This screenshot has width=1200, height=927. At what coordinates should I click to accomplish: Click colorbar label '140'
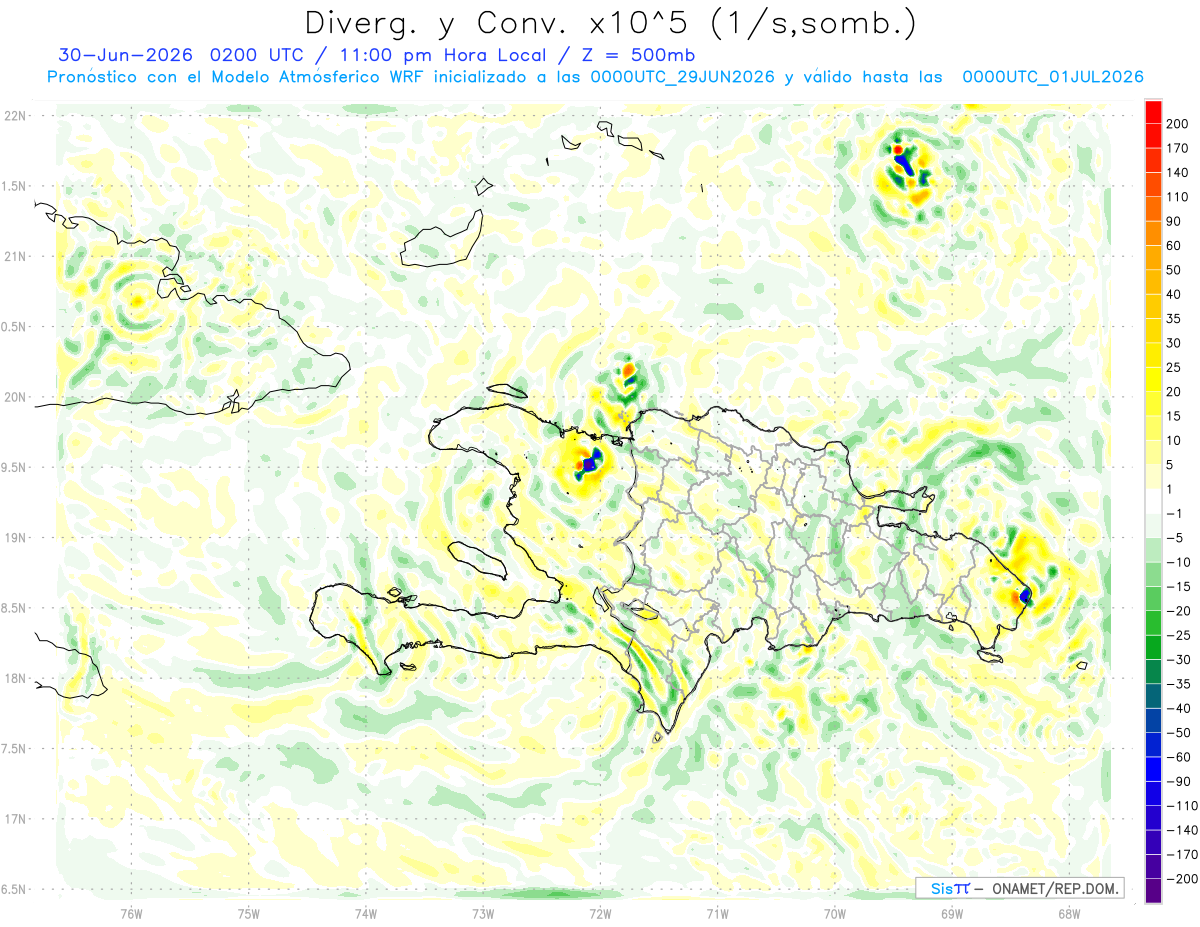coord(1179,172)
